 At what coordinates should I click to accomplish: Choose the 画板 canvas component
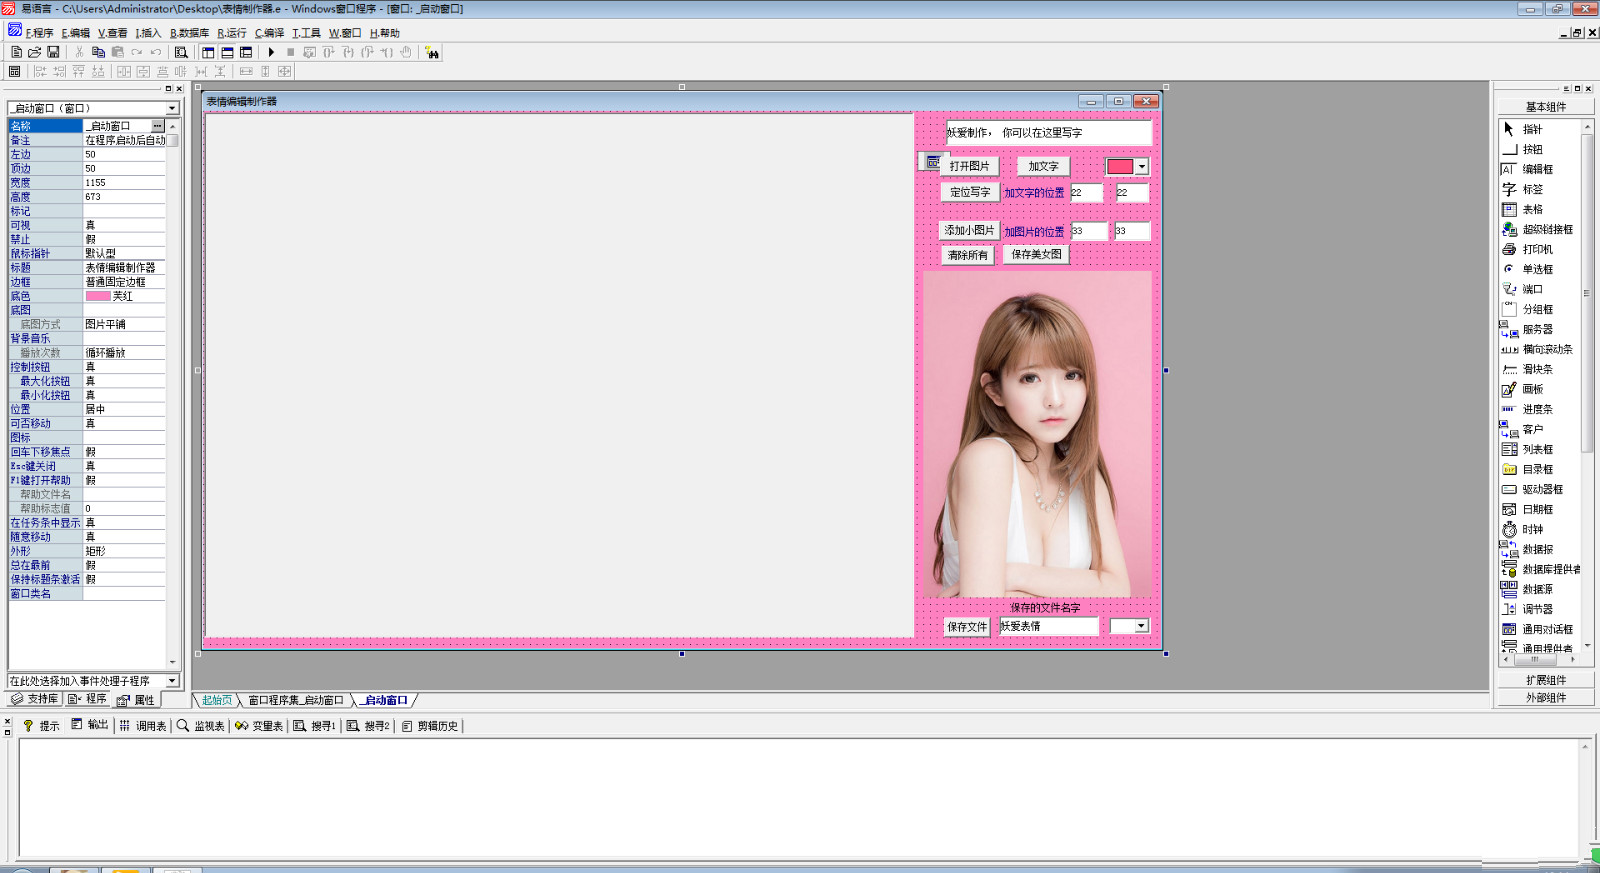1532,389
